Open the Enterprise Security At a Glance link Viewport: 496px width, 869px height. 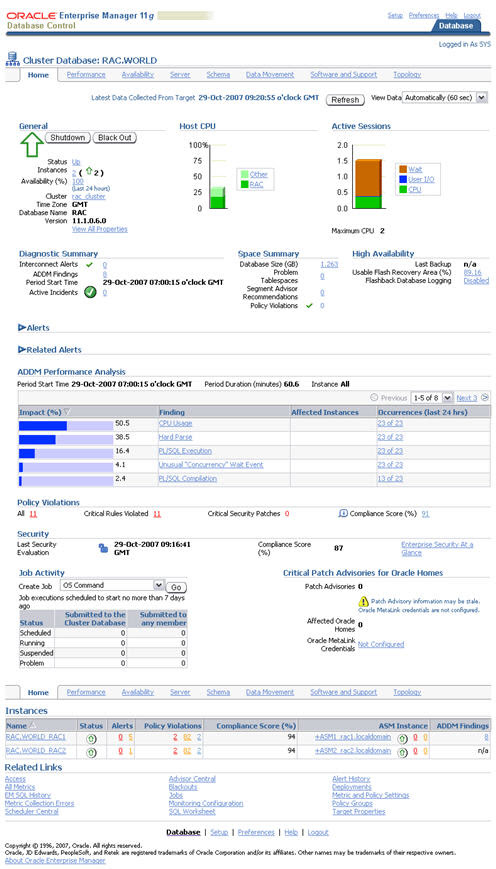pos(437,549)
